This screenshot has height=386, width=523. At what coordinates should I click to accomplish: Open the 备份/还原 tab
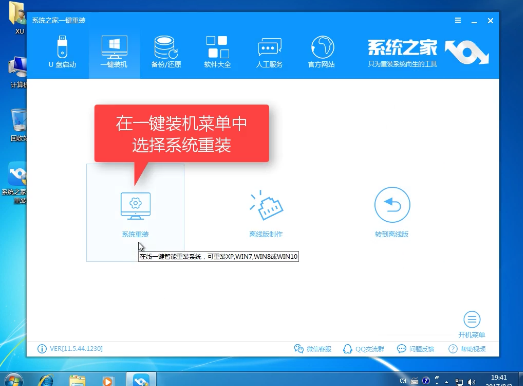(166, 52)
